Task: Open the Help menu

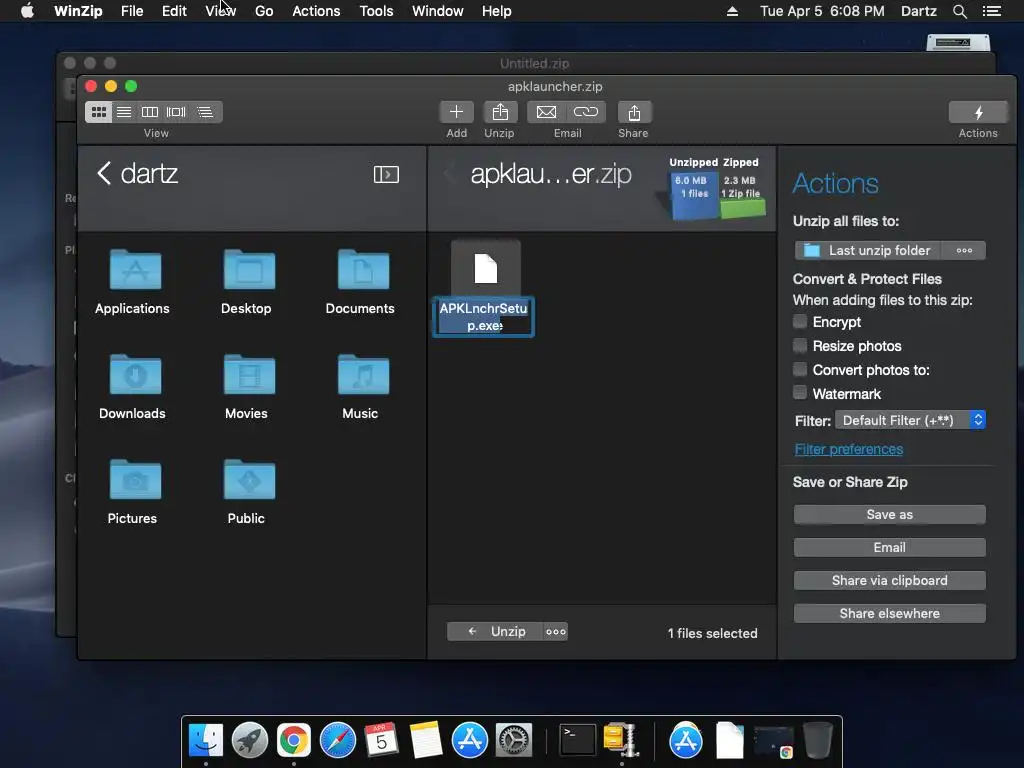Action: tap(496, 11)
